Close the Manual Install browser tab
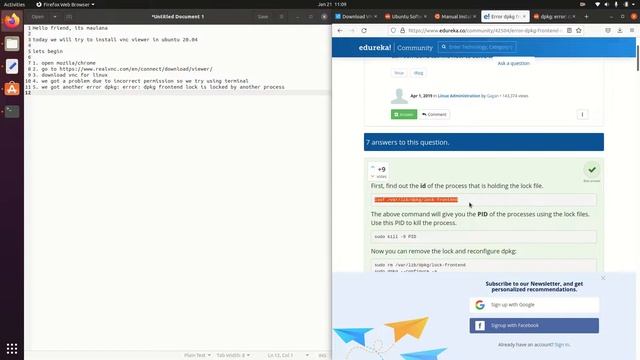The height and width of the screenshot is (360, 640). [x=474, y=17]
